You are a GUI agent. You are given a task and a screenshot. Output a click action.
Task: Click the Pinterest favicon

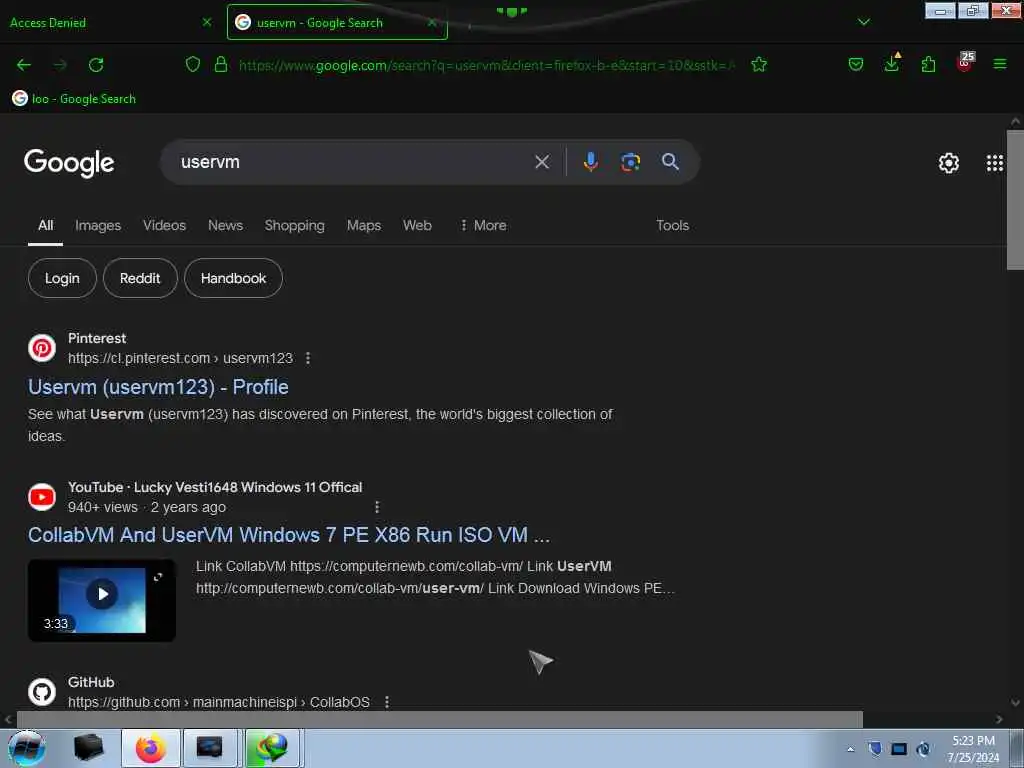[42, 348]
